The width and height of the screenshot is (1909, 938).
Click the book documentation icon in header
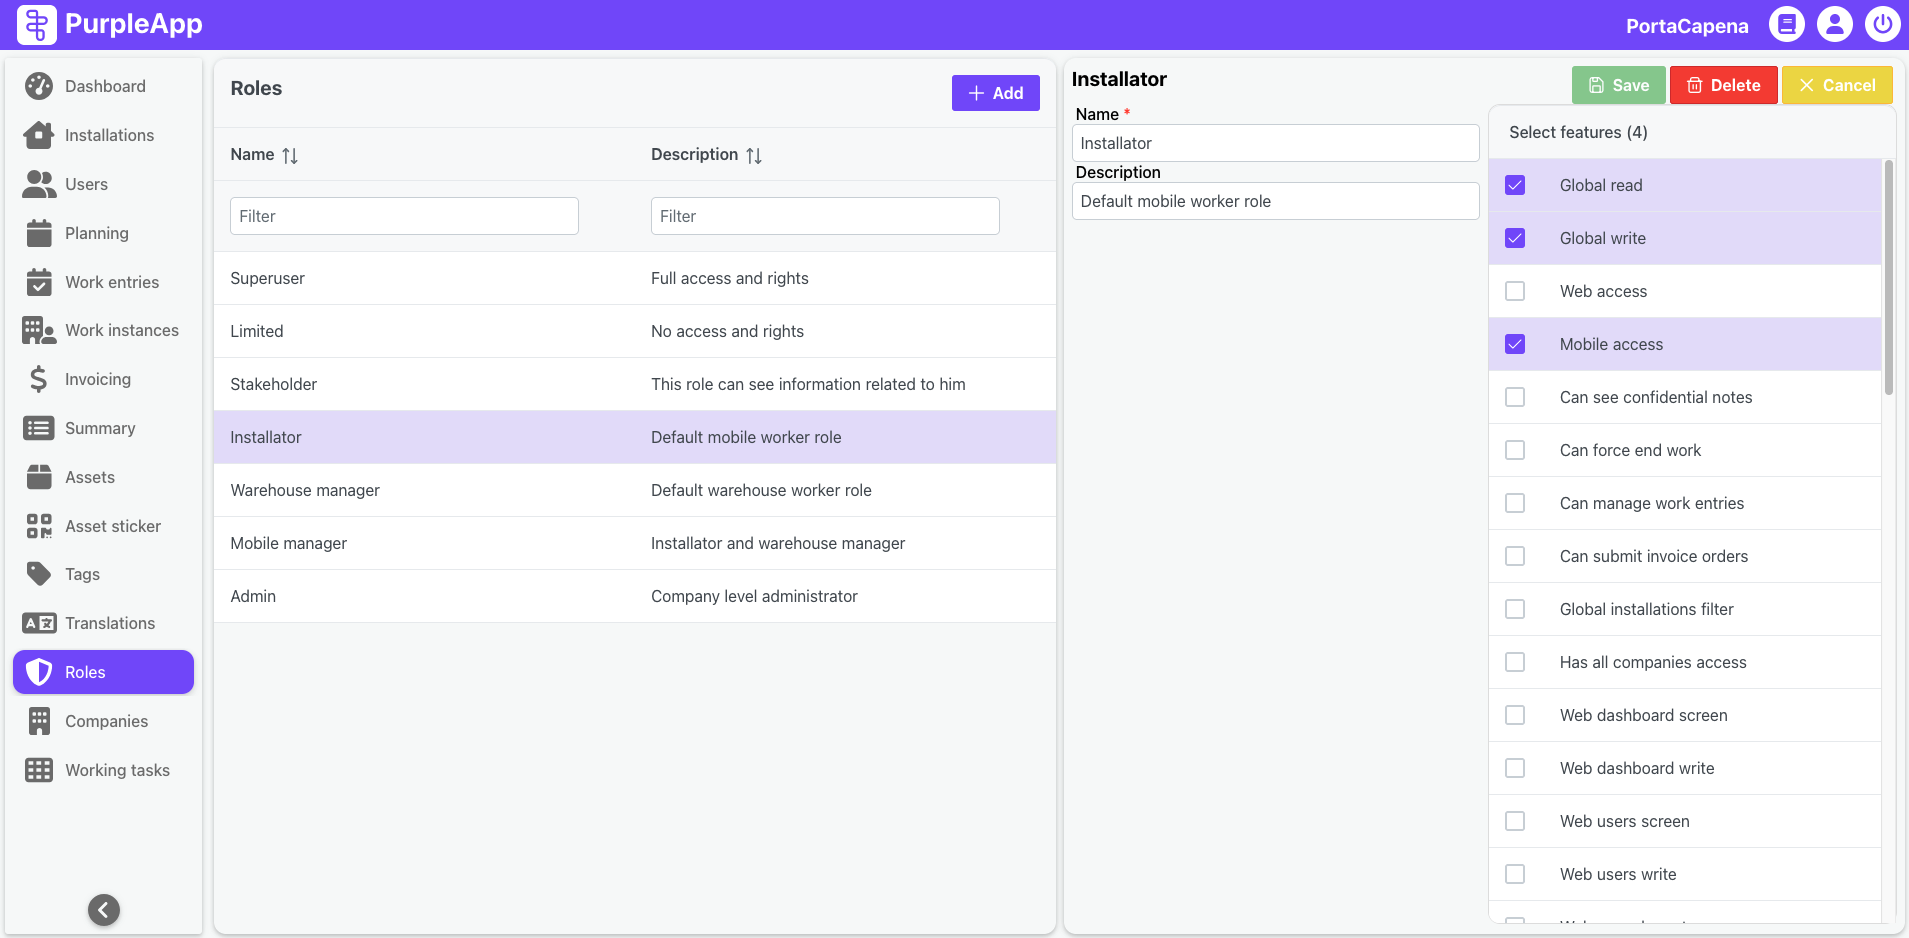coord(1786,24)
